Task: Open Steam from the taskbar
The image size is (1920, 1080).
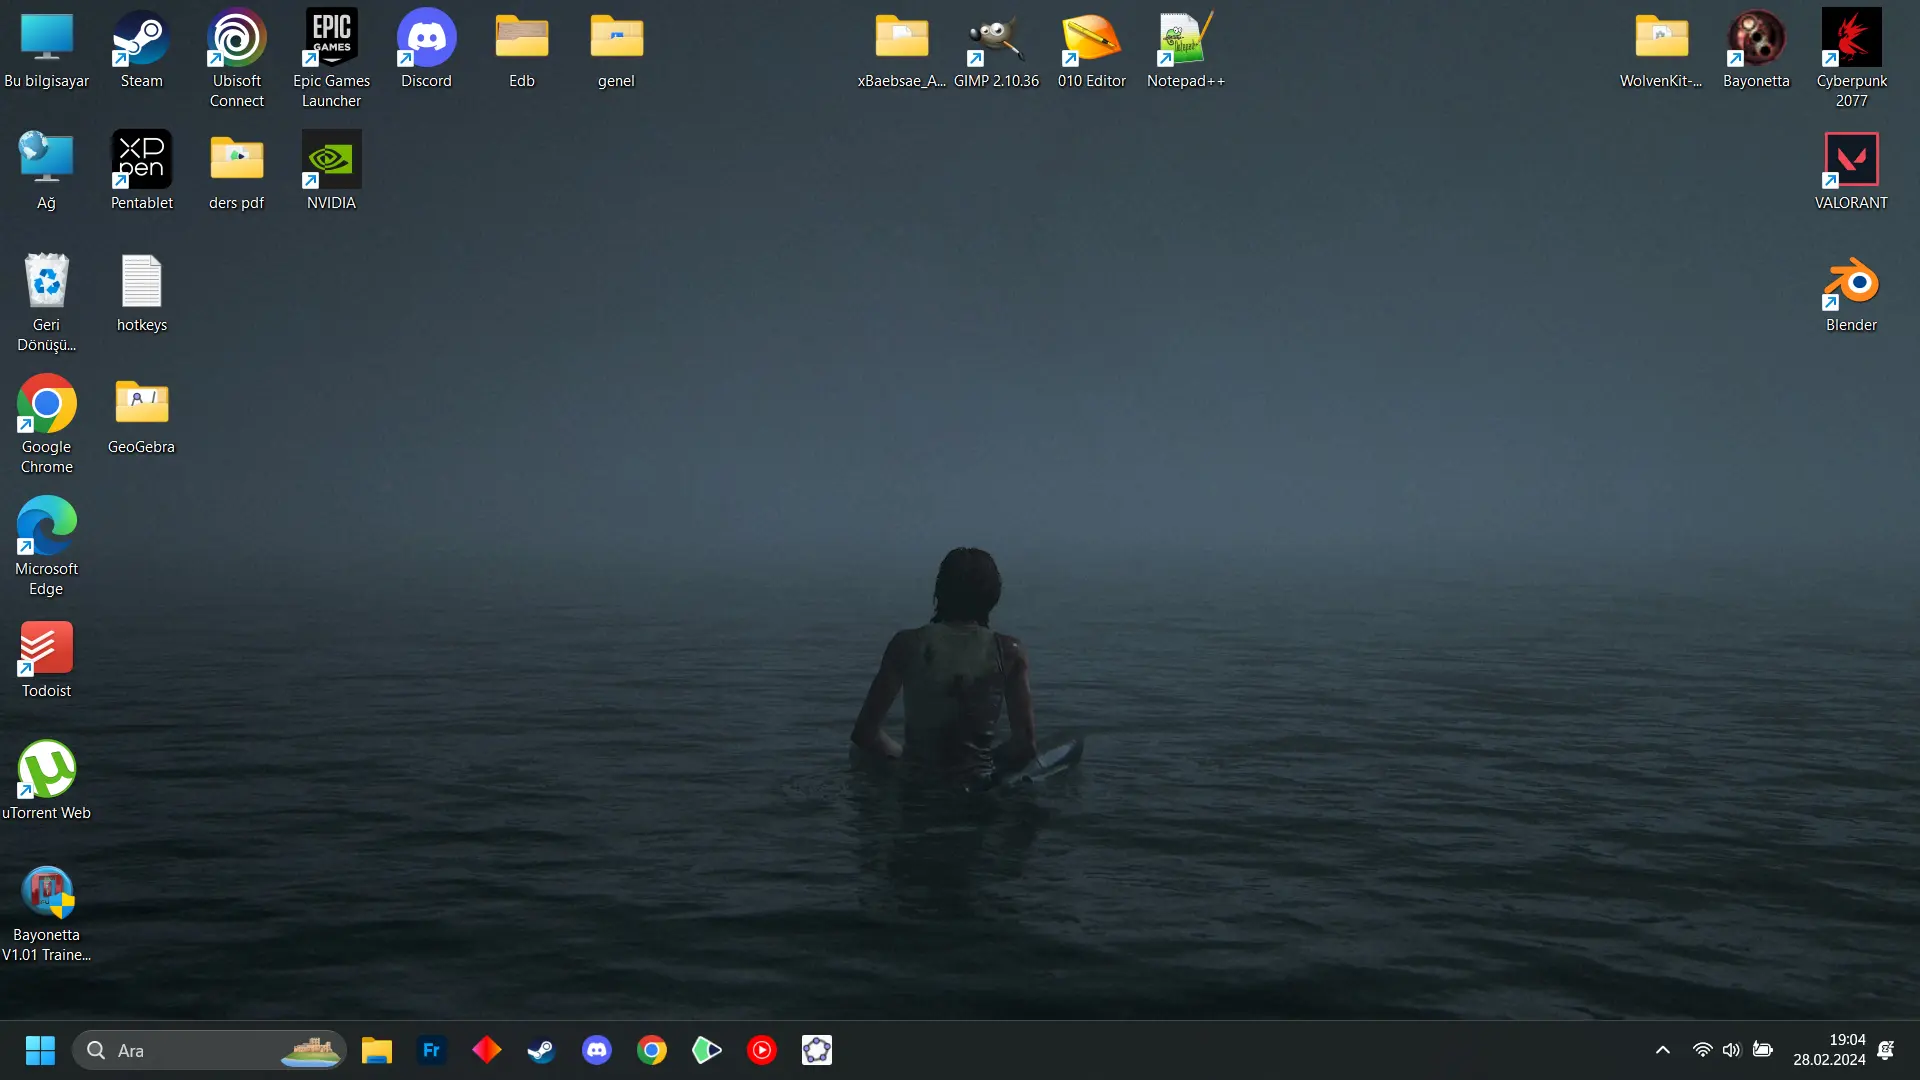Action: click(542, 1050)
